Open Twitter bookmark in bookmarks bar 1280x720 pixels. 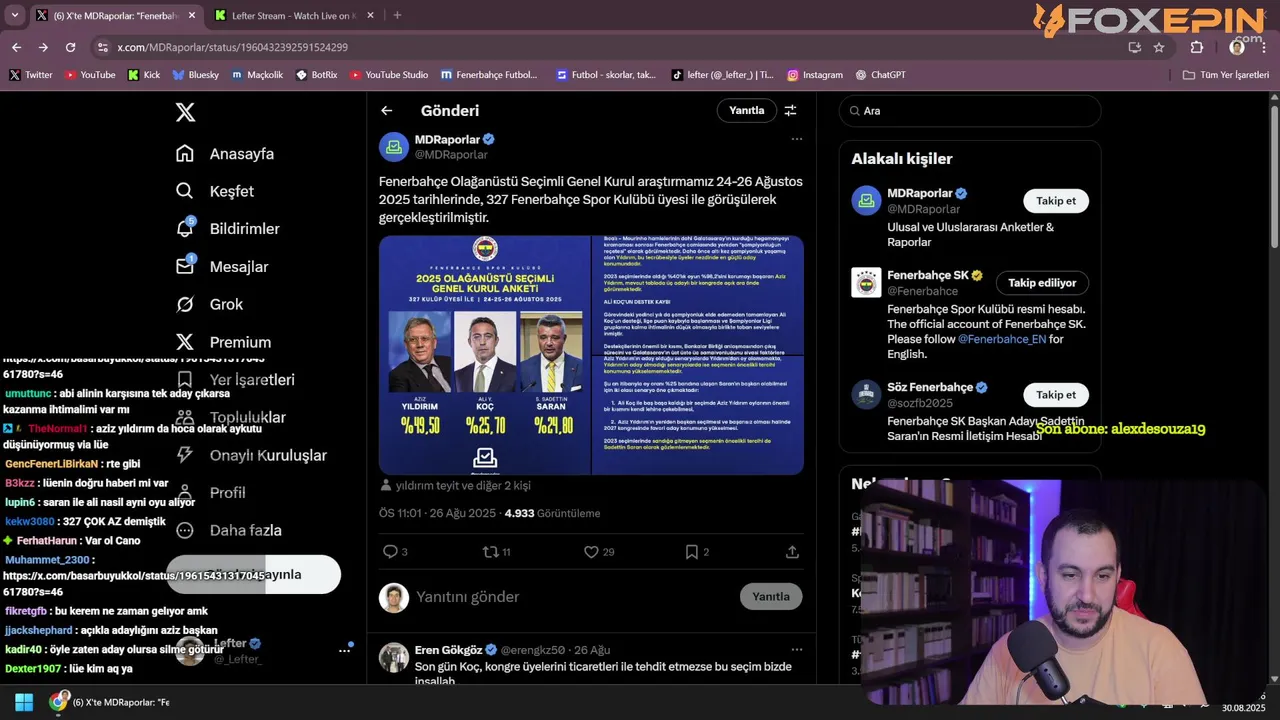[31, 75]
